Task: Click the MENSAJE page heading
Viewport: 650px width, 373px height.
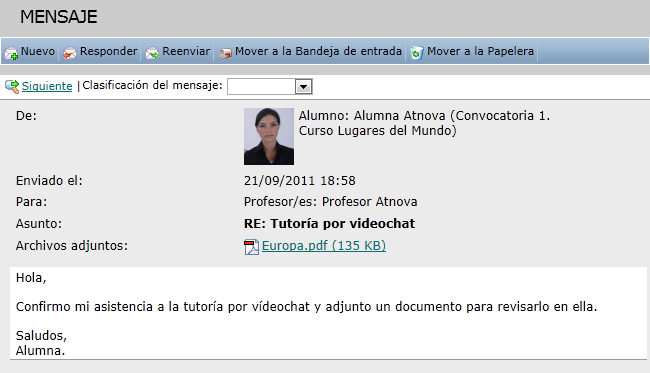Action: coord(58,17)
